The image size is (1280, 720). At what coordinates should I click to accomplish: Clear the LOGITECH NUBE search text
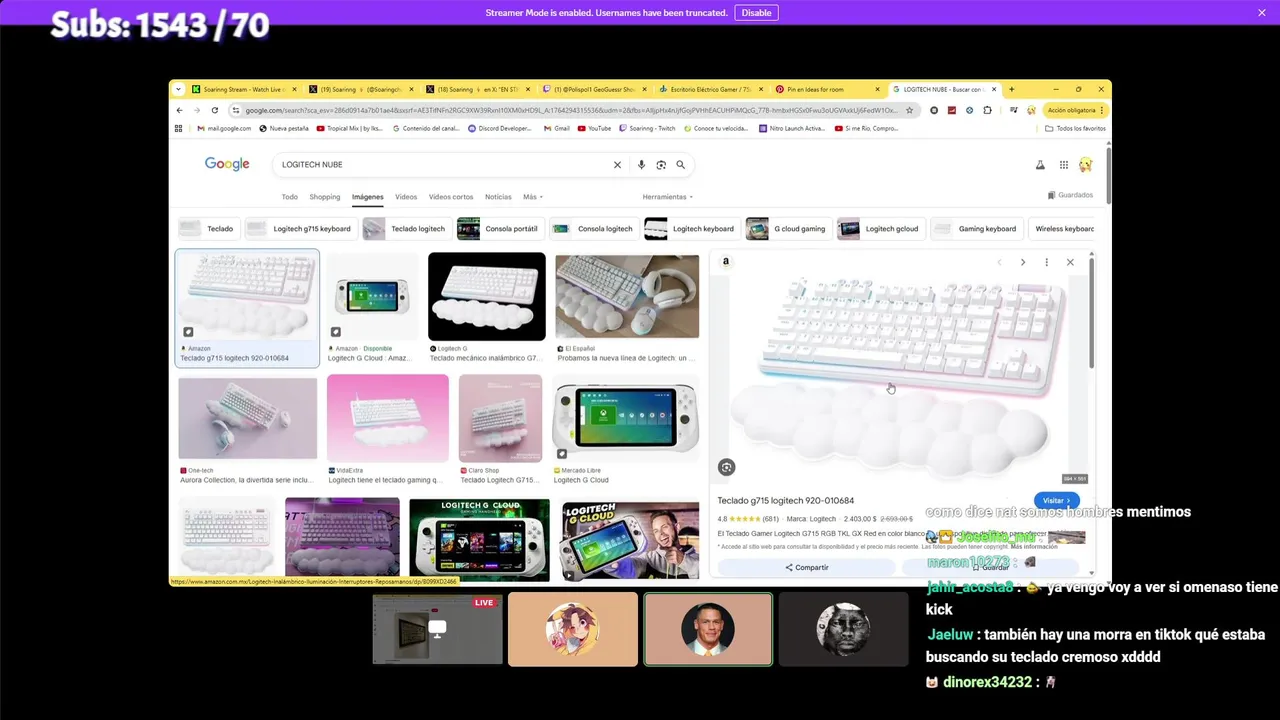coord(617,165)
